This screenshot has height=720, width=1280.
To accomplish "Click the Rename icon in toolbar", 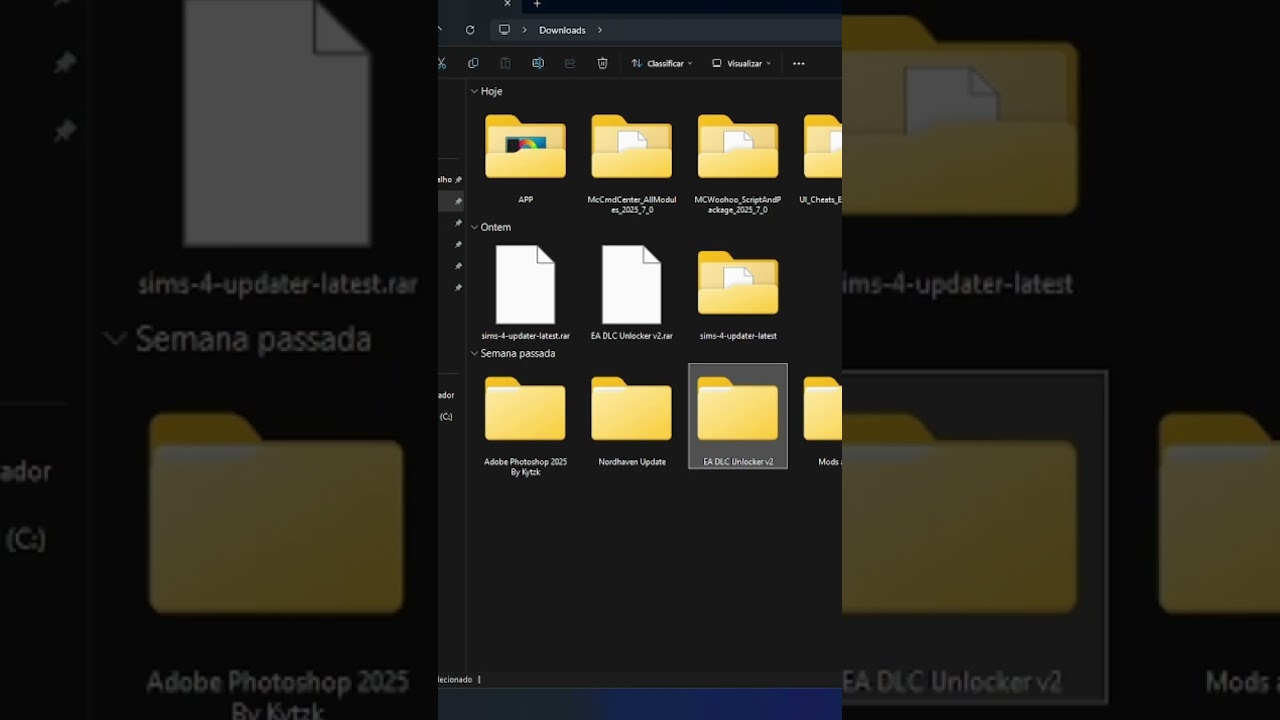I will tap(538, 63).
